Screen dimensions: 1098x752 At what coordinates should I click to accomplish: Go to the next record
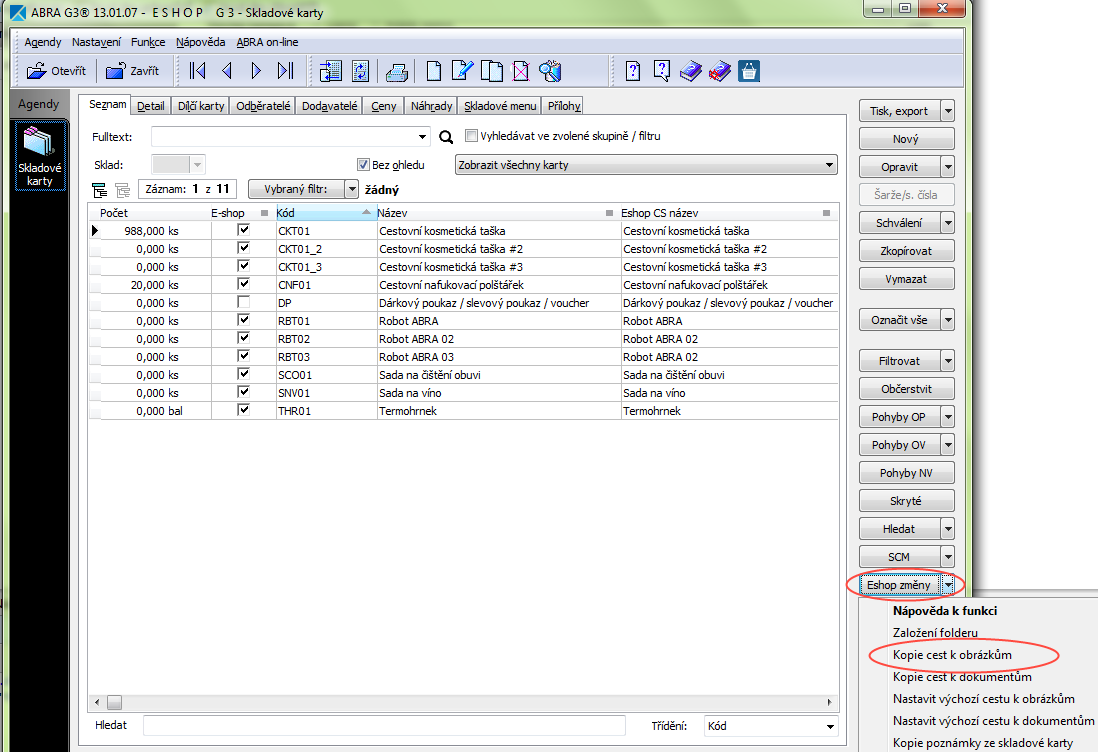[x=256, y=71]
